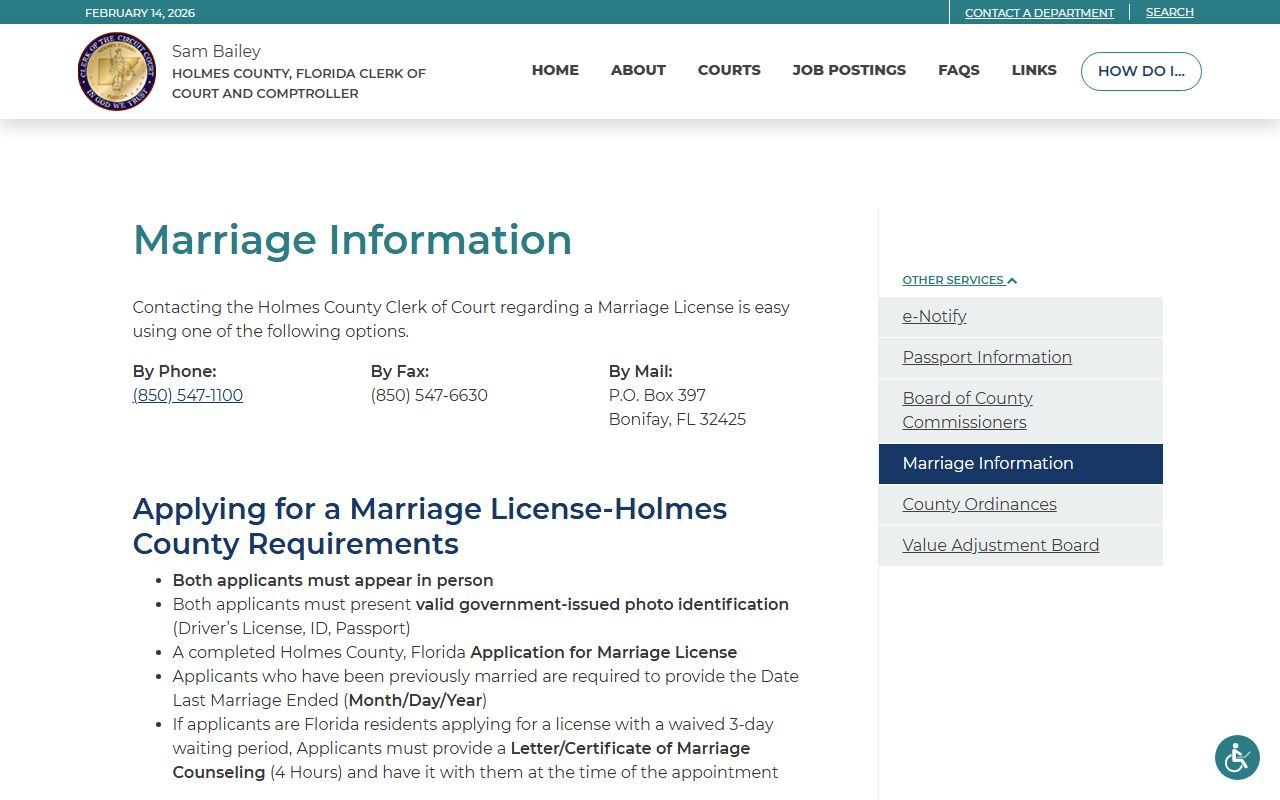Image resolution: width=1280 pixels, height=800 pixels.
Task: Click the Clerk of Circuit Court seal logo
Action: (117, 72)
